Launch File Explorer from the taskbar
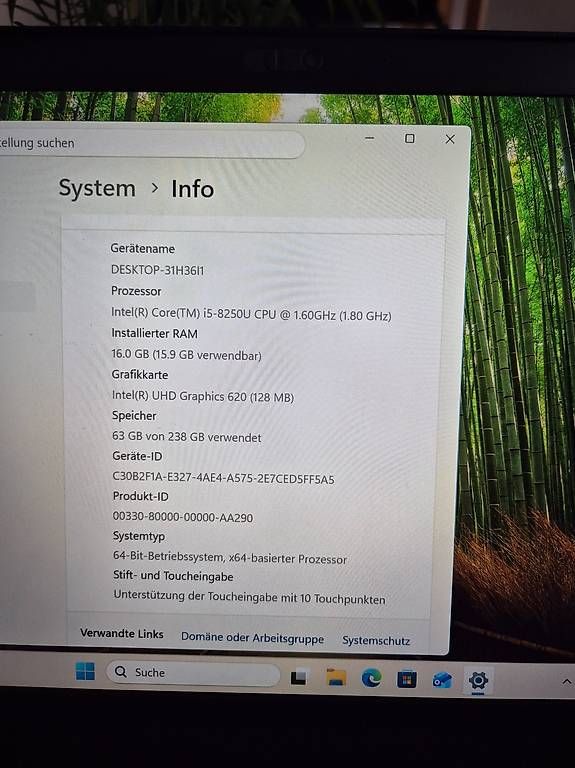575x768 pixels. click(336, 677)
